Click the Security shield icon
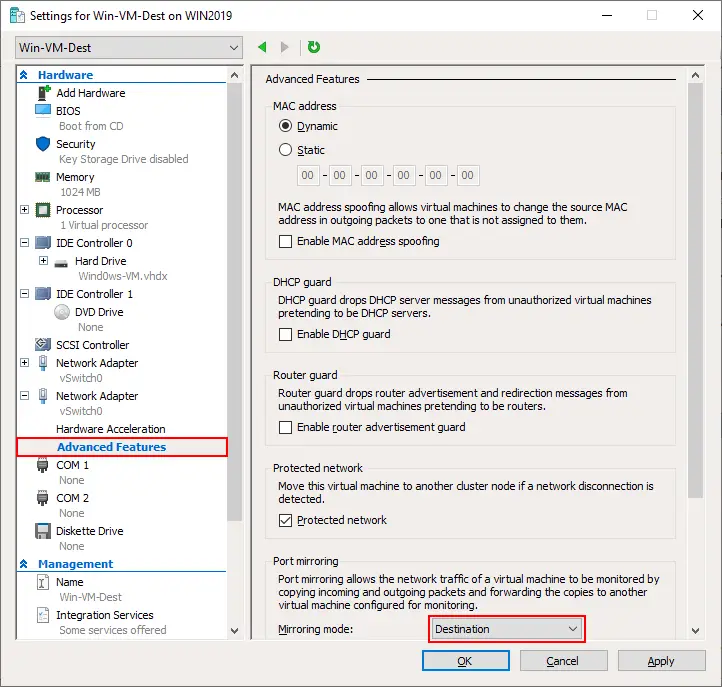Screen dimensions: 722x687 43,144
